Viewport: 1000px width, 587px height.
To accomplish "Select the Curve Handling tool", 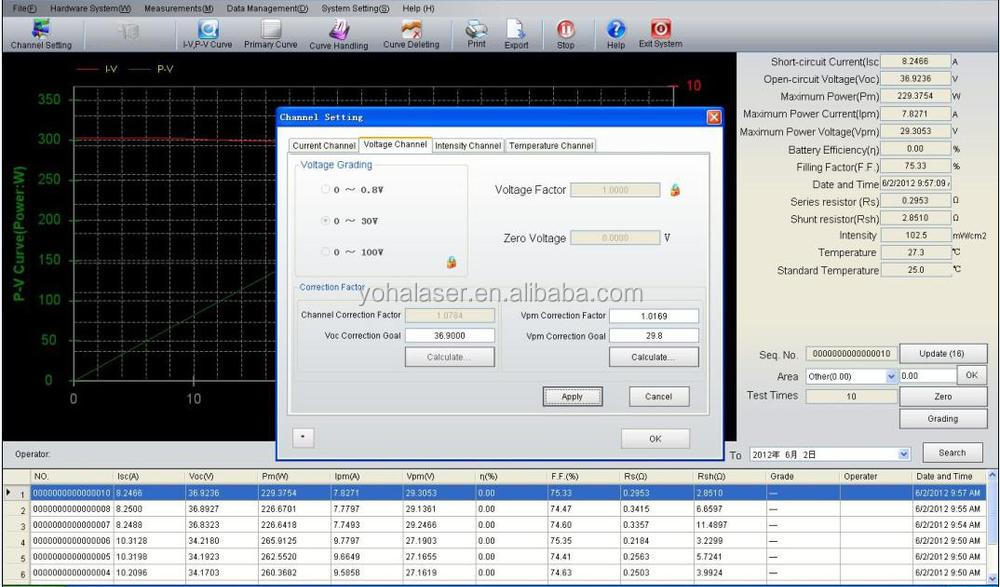I will coord(339,34).
